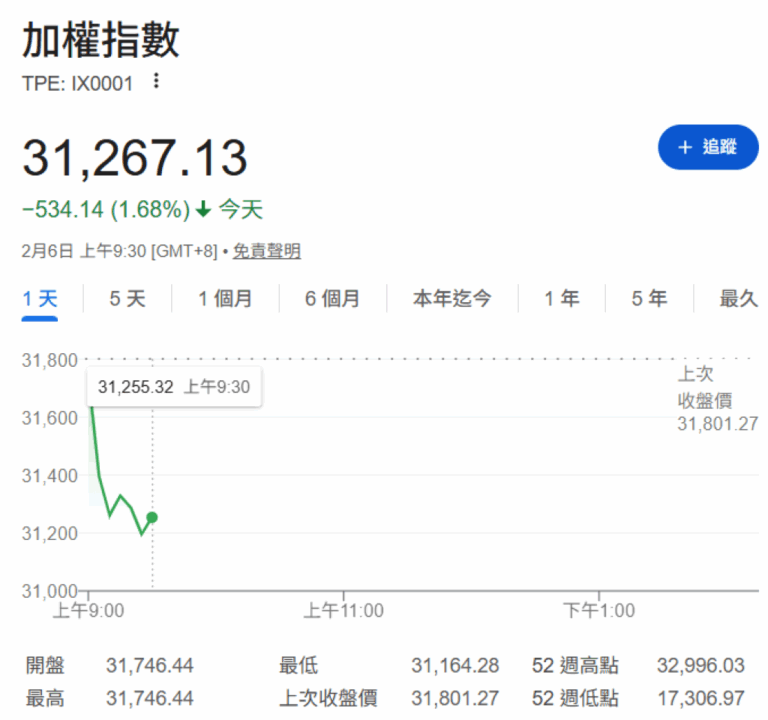The image size is (768, 720).
Task: Click the green down arrow next to 1.68%
Action: click(x=203, y=210)
